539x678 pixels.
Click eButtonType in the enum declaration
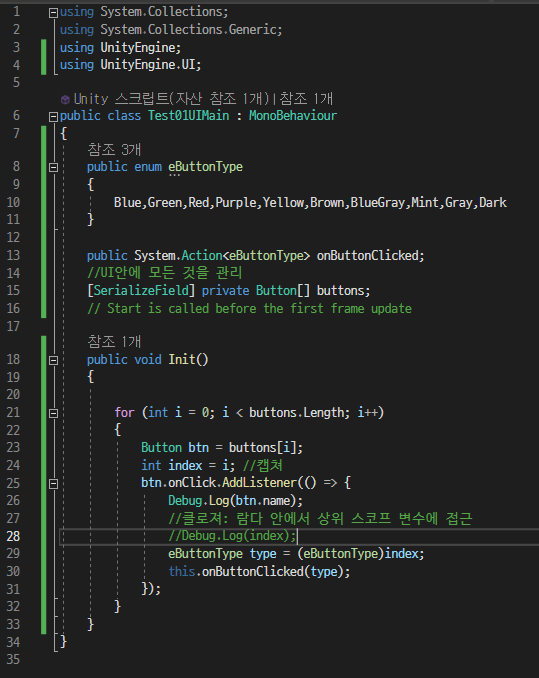pyautogui.click(x=205, y=167)
